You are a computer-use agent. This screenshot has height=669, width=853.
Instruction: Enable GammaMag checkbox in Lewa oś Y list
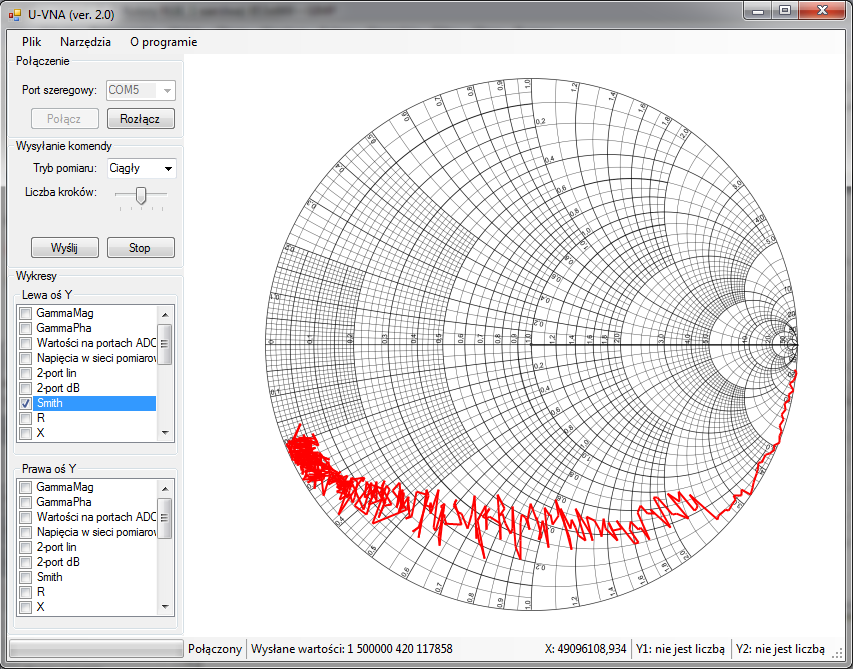click(26, 313)
